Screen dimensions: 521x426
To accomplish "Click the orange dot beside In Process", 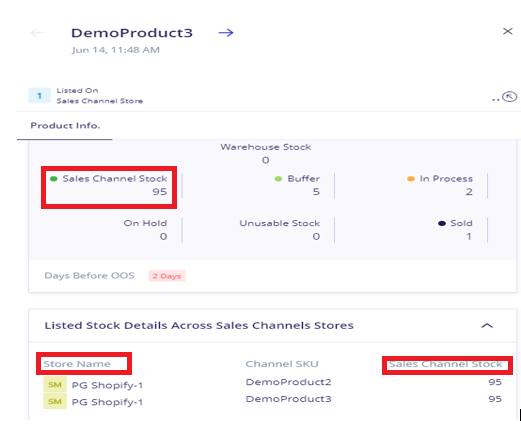I will pyautogui.click(x=411, y=179).
